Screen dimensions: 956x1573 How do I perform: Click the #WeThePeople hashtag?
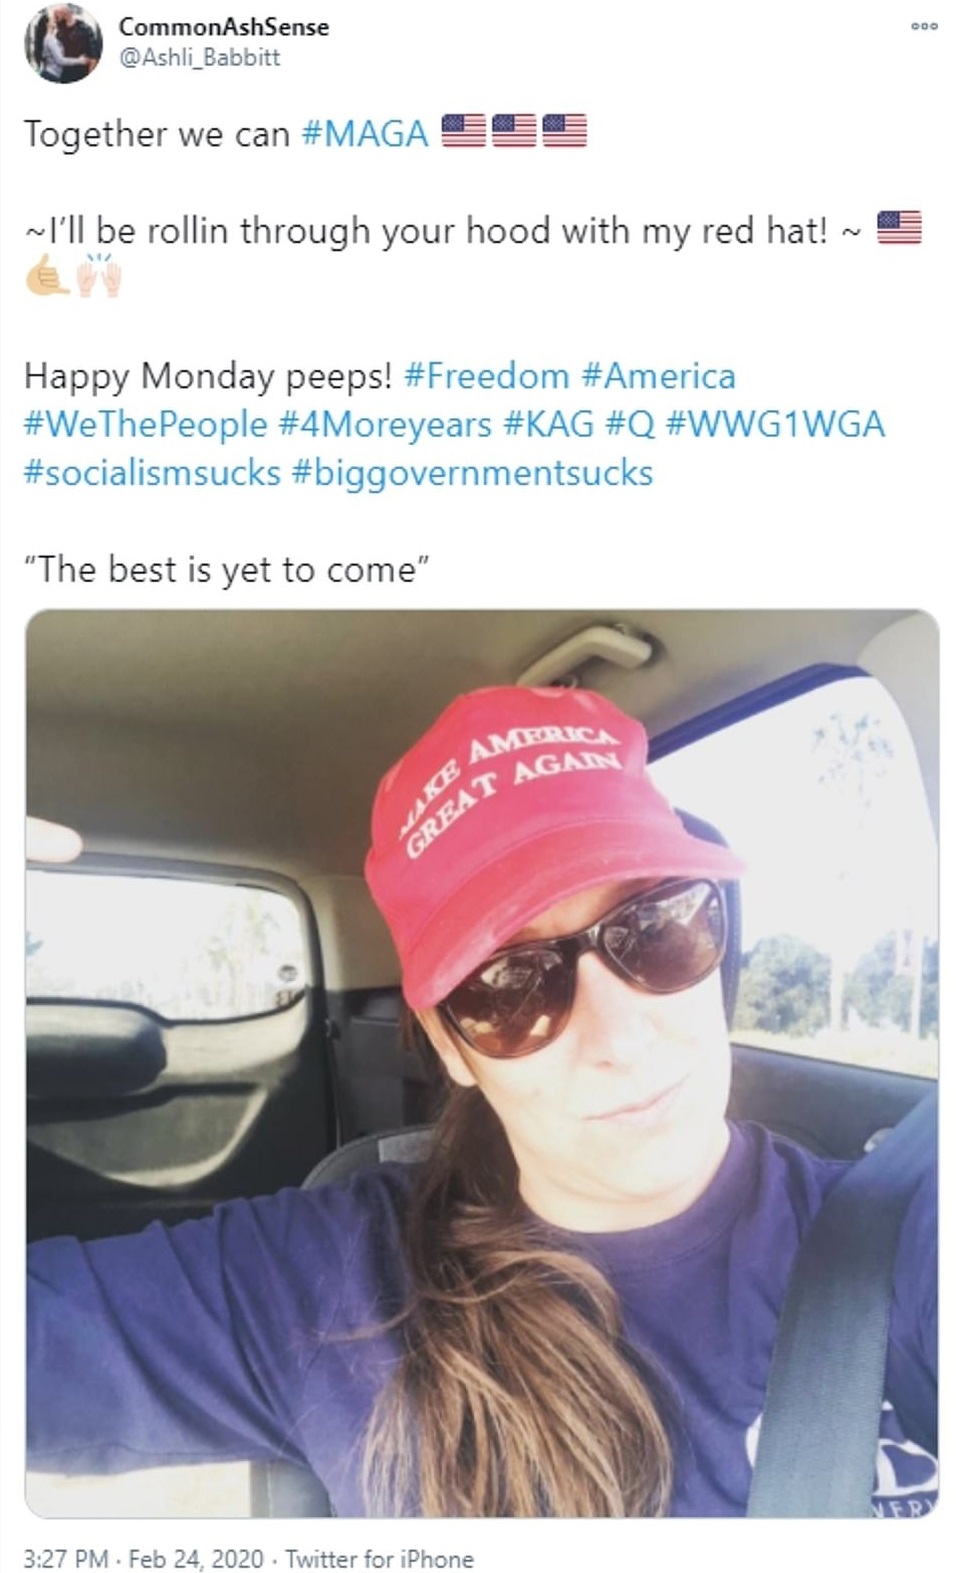pos(146,424)
